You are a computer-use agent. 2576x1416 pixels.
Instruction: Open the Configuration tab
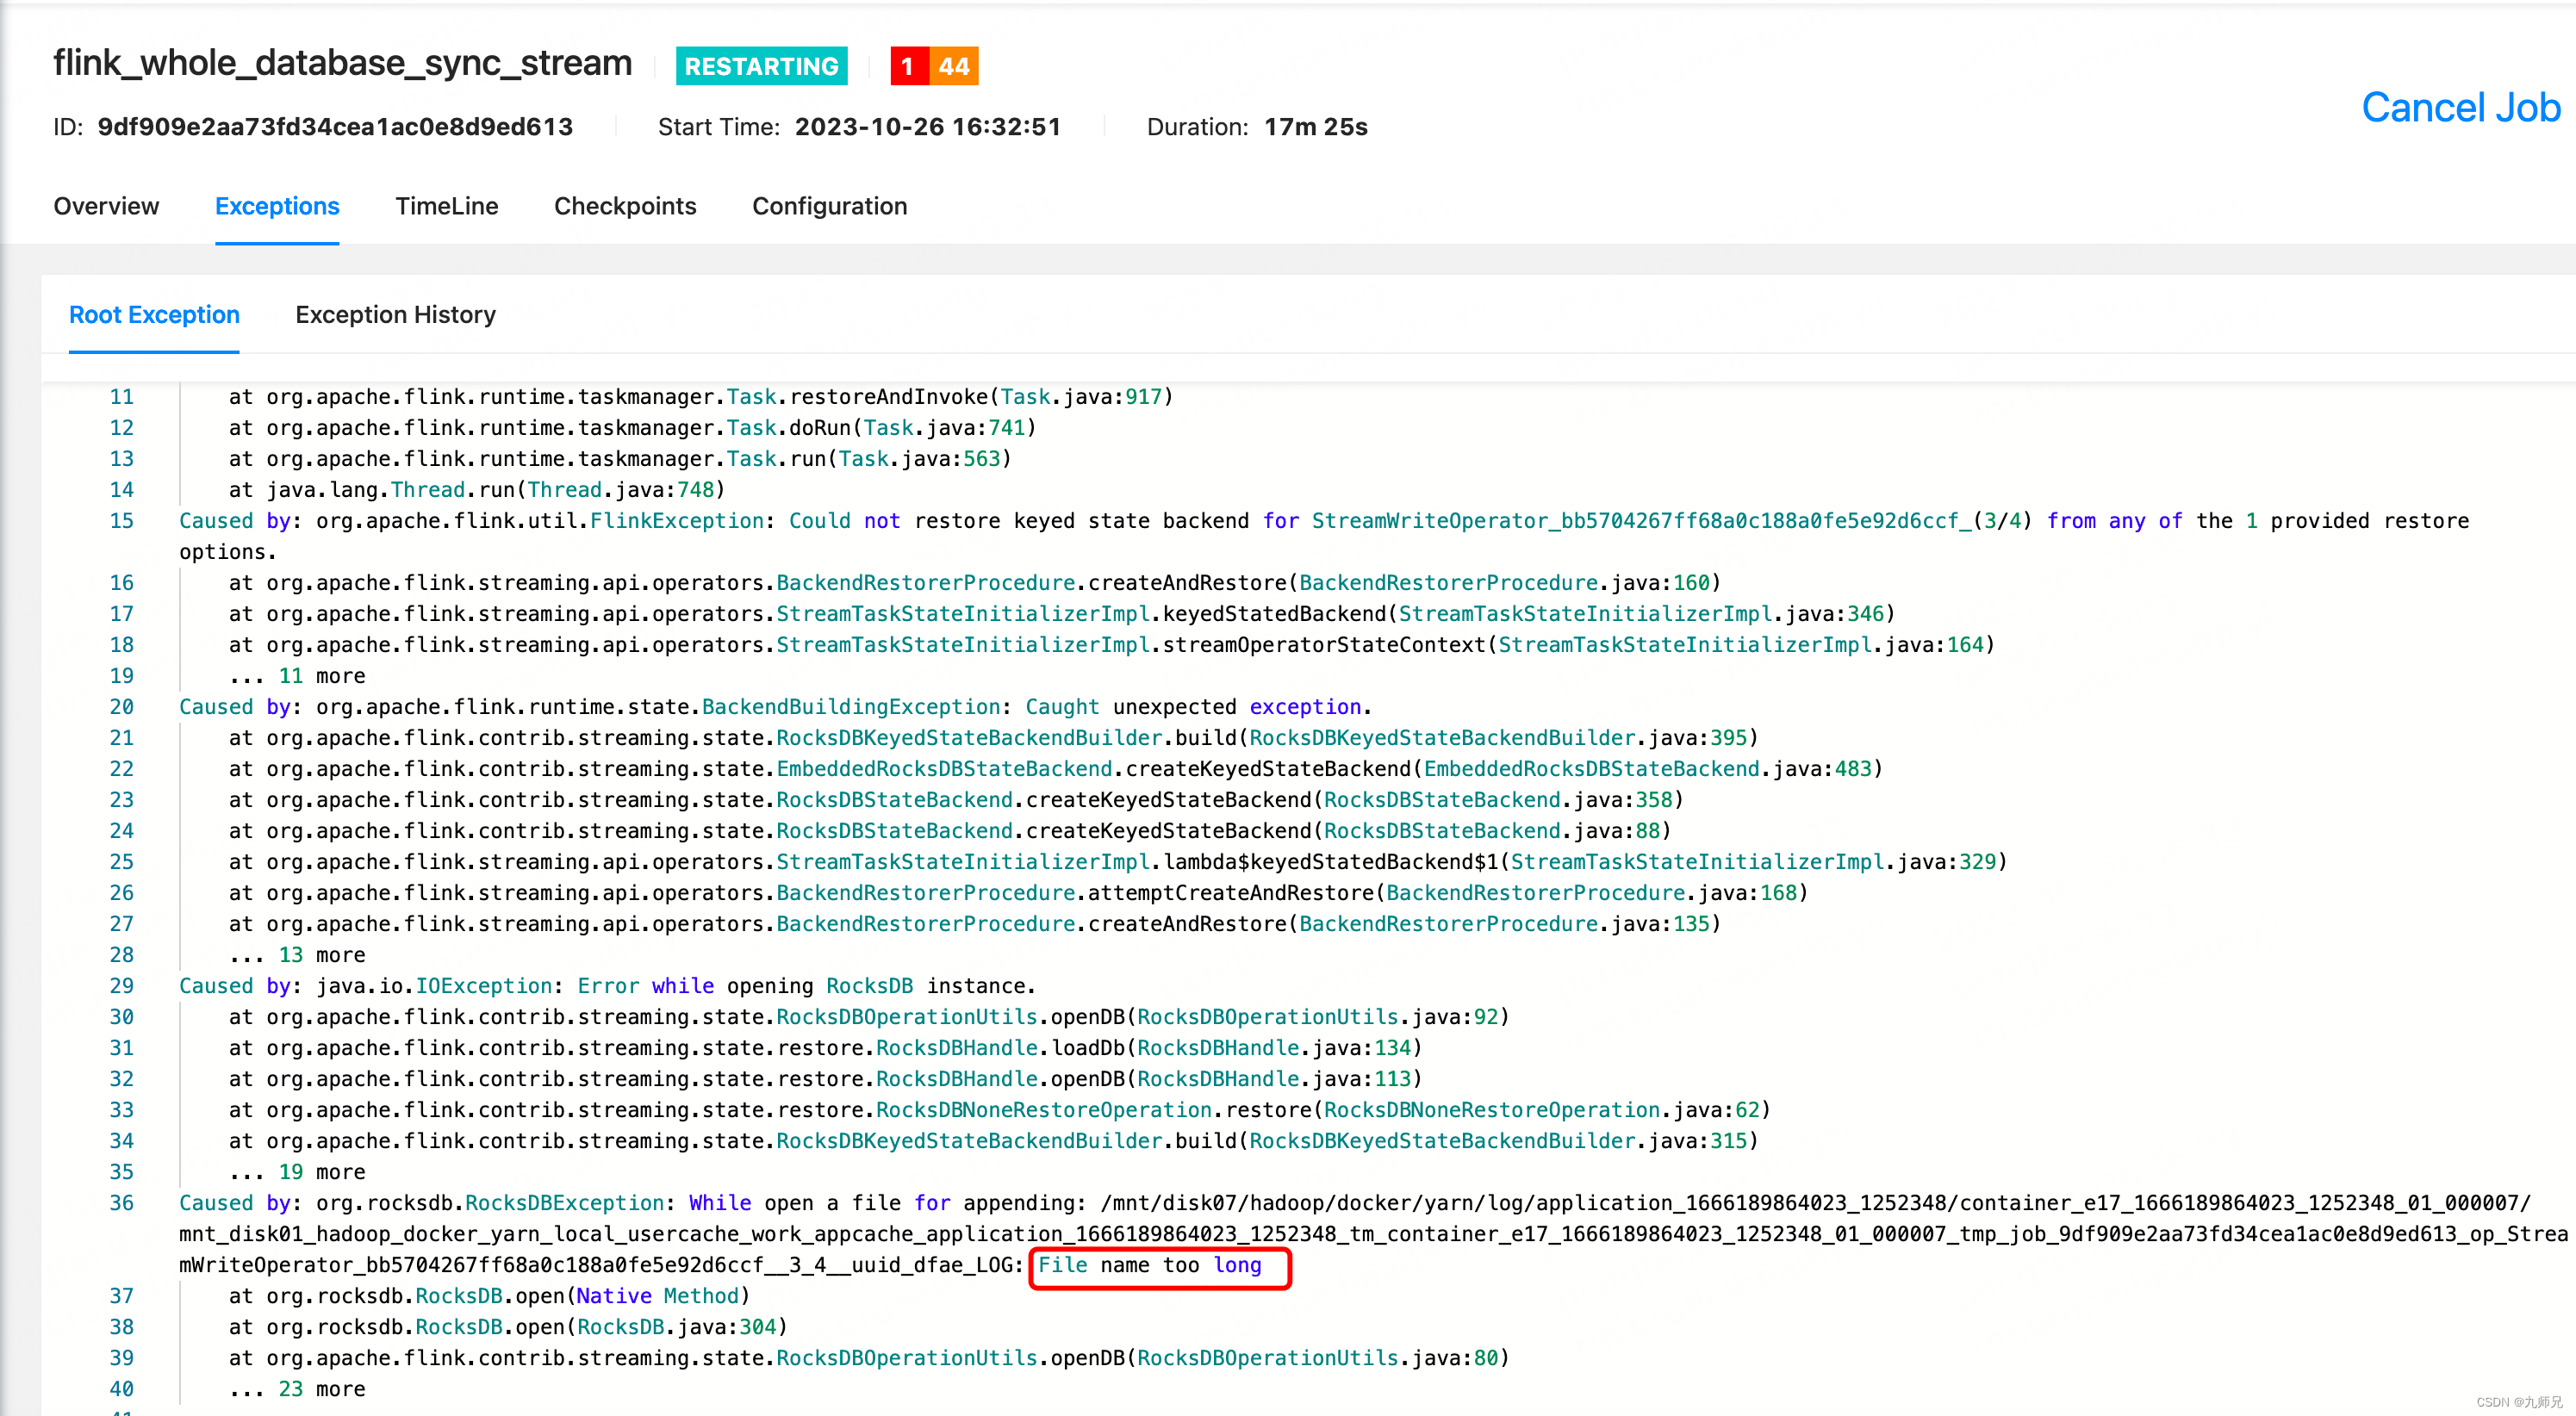[x=829, y=207]
